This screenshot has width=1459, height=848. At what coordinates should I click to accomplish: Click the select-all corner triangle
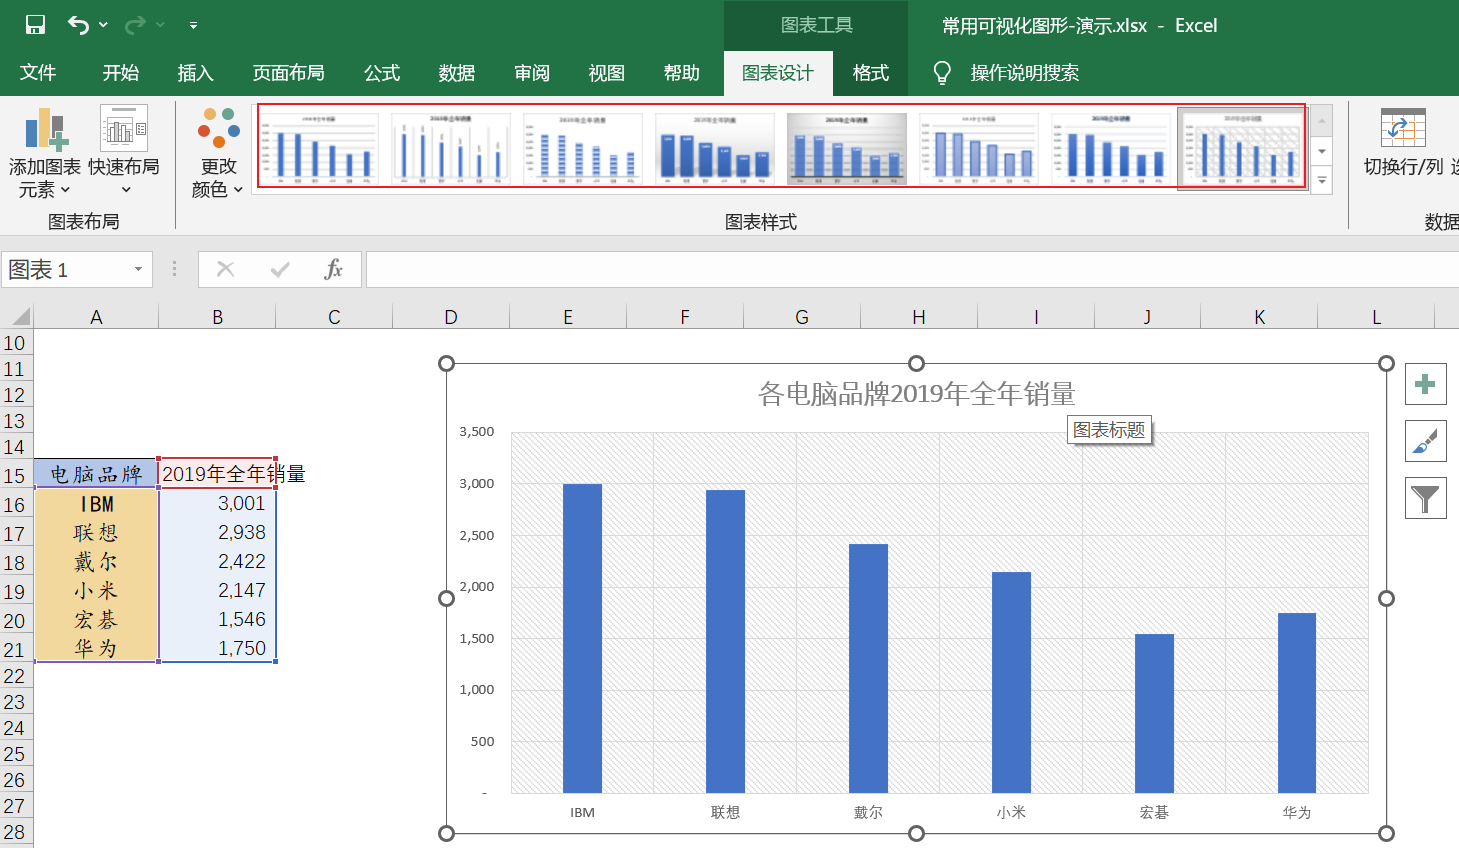(19, 317)
